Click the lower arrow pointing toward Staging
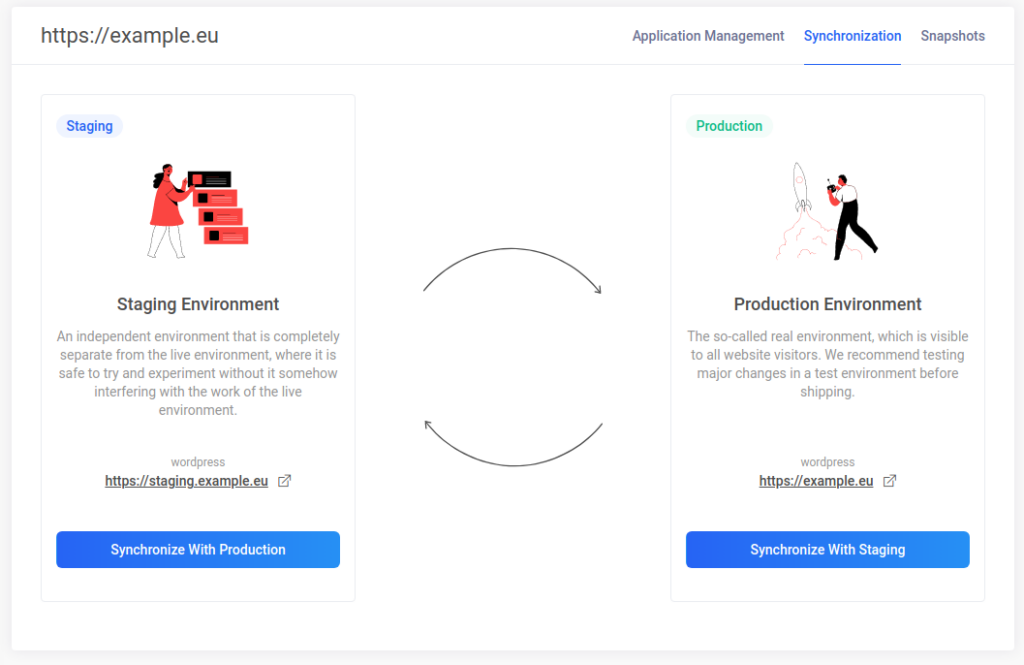1024x665 pixels. (x=512, y=462)
